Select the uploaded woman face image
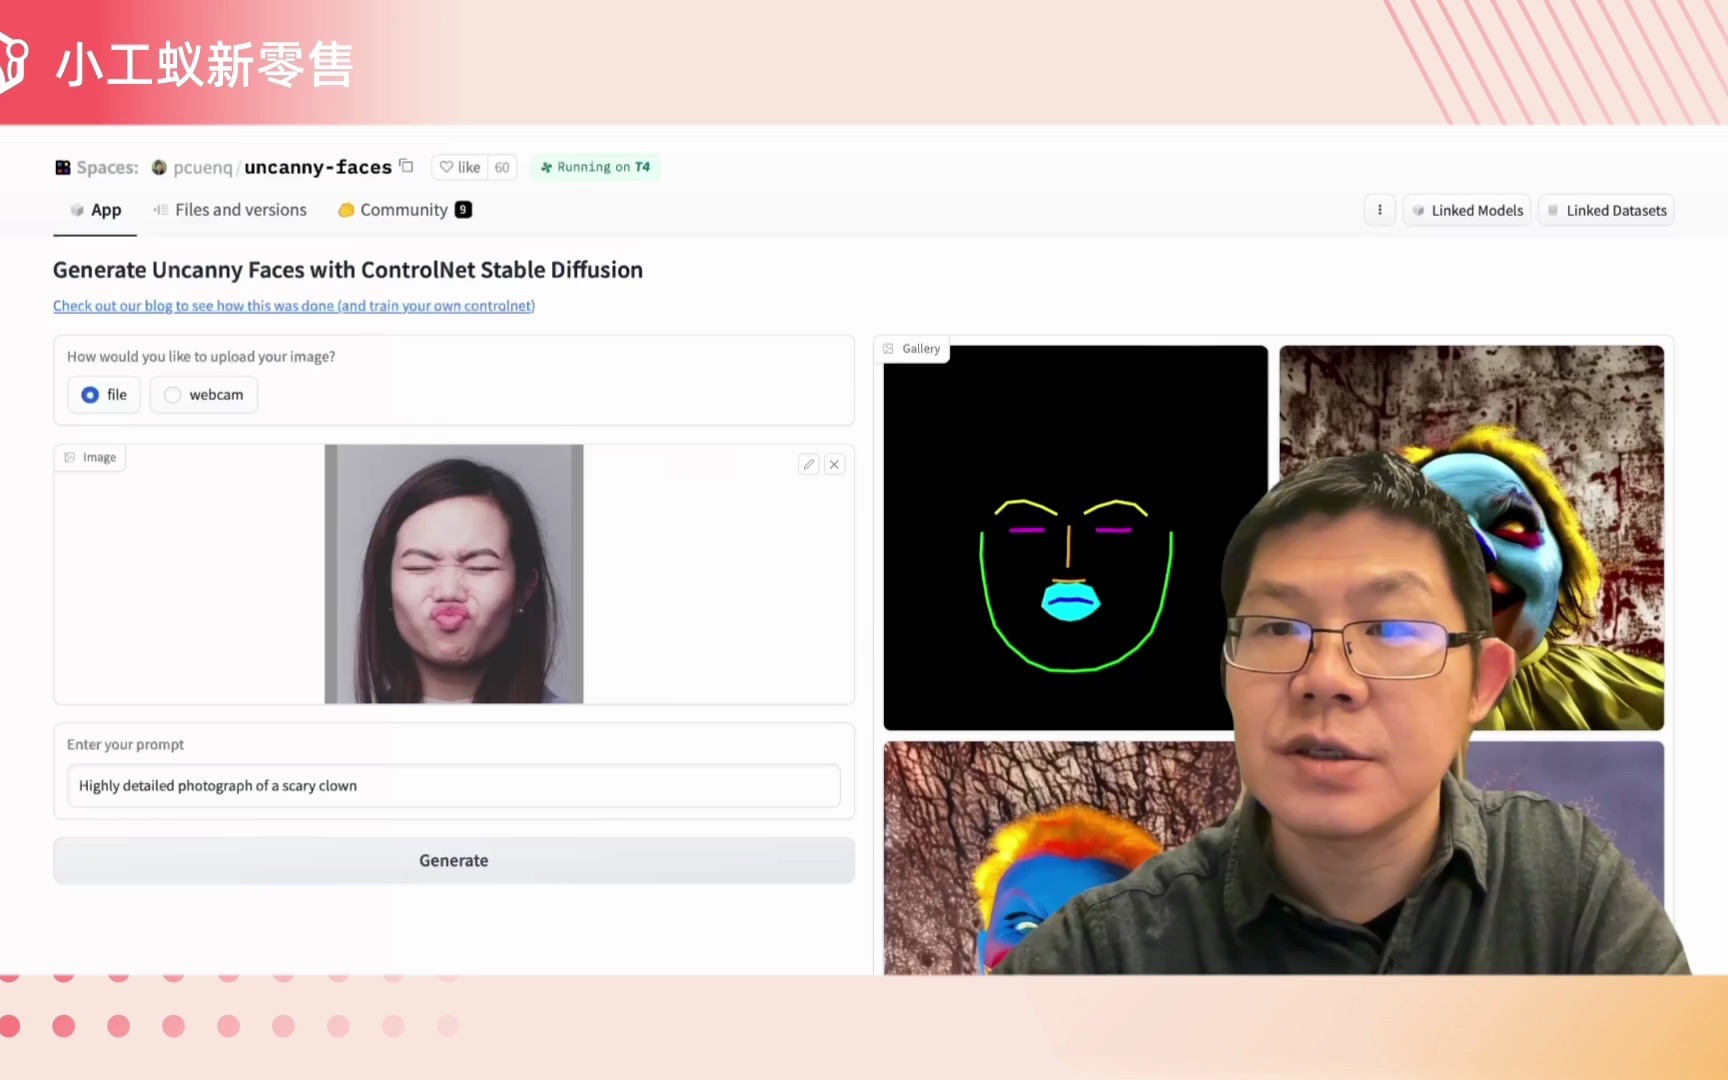Screen dimensions: 1728x1080 tap(454, 574)
